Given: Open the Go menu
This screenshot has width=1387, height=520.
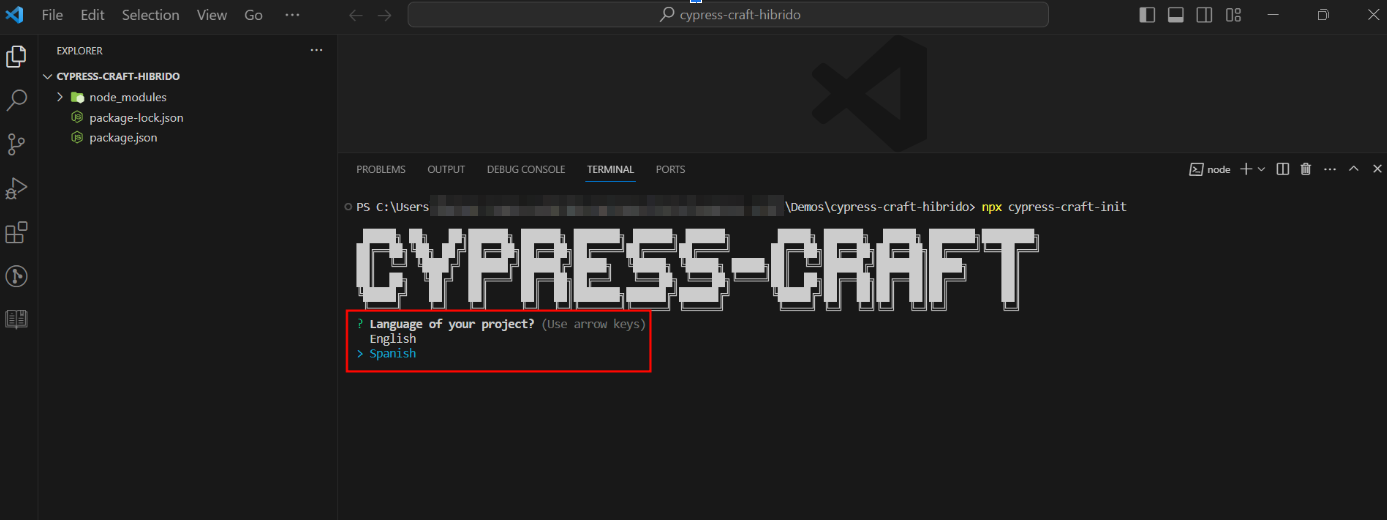Looking at the screenshot, I should 254,15.
